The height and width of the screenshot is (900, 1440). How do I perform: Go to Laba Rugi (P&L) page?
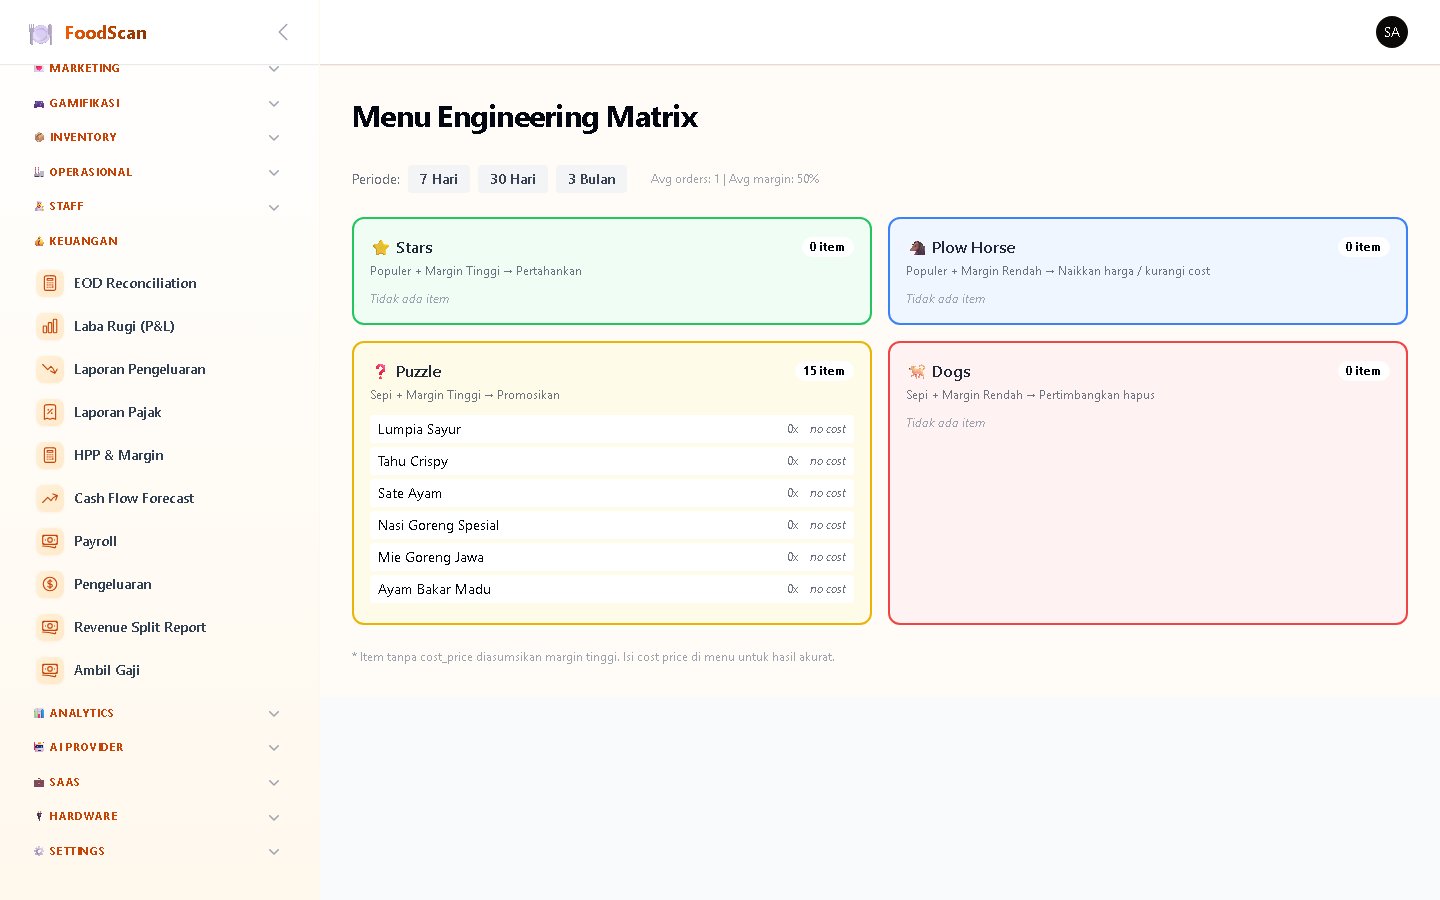coord(124,326)
